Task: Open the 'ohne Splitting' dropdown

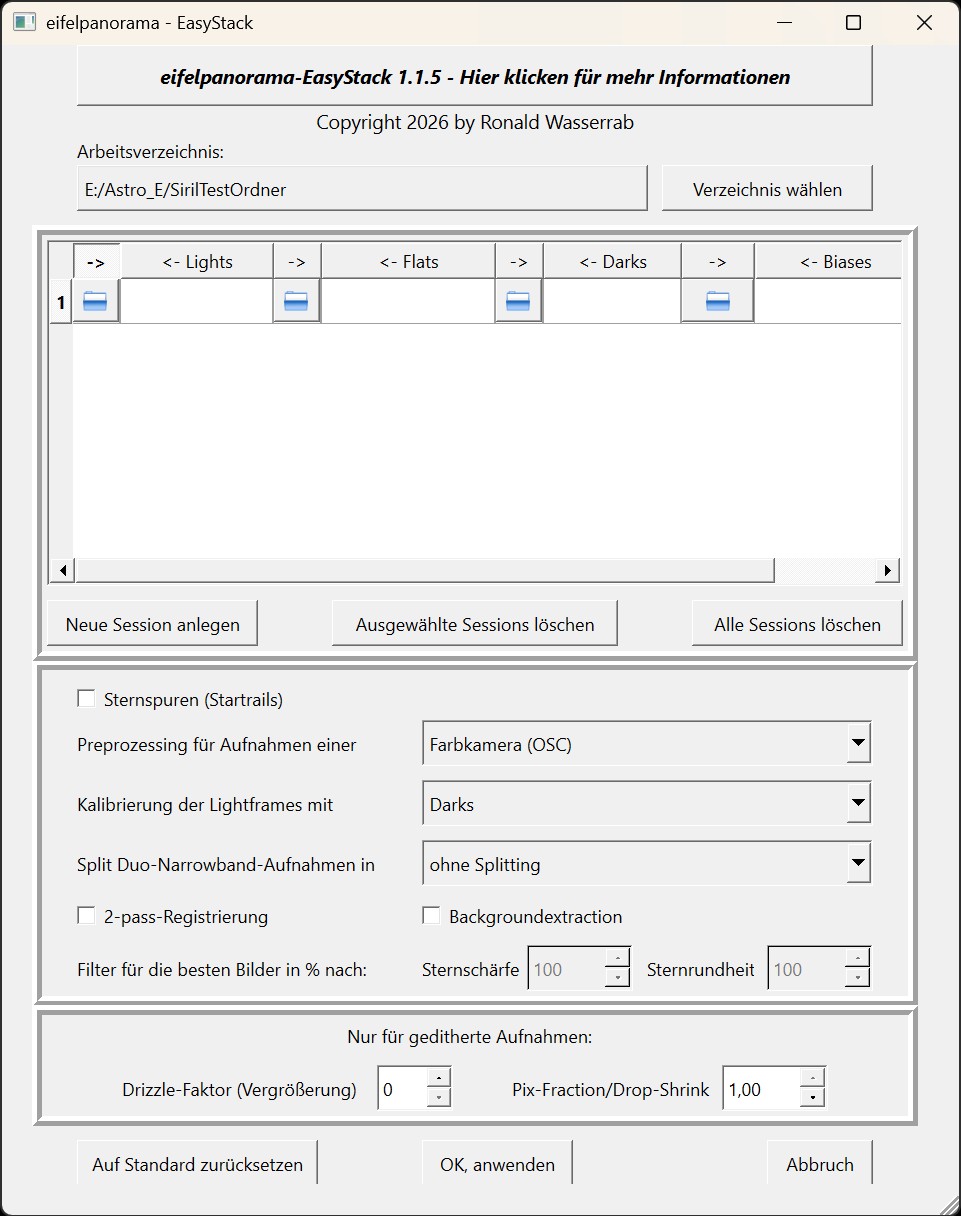Action: tap(857, 864)
